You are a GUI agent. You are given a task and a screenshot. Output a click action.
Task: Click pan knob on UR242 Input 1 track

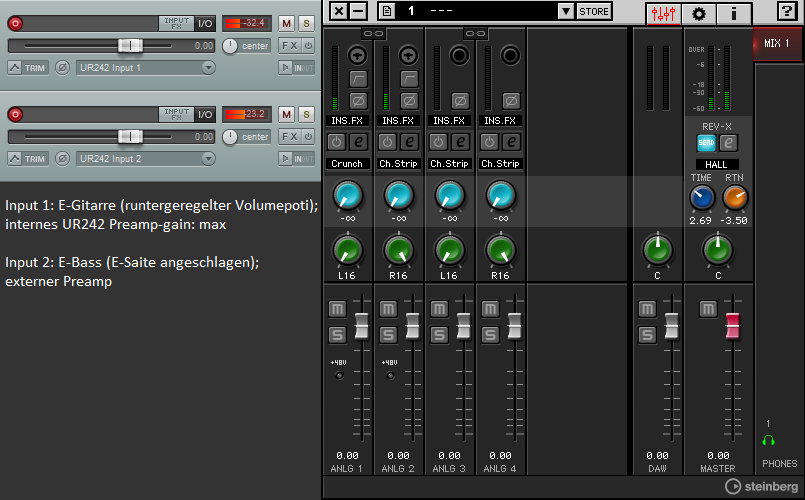[230, 46]
